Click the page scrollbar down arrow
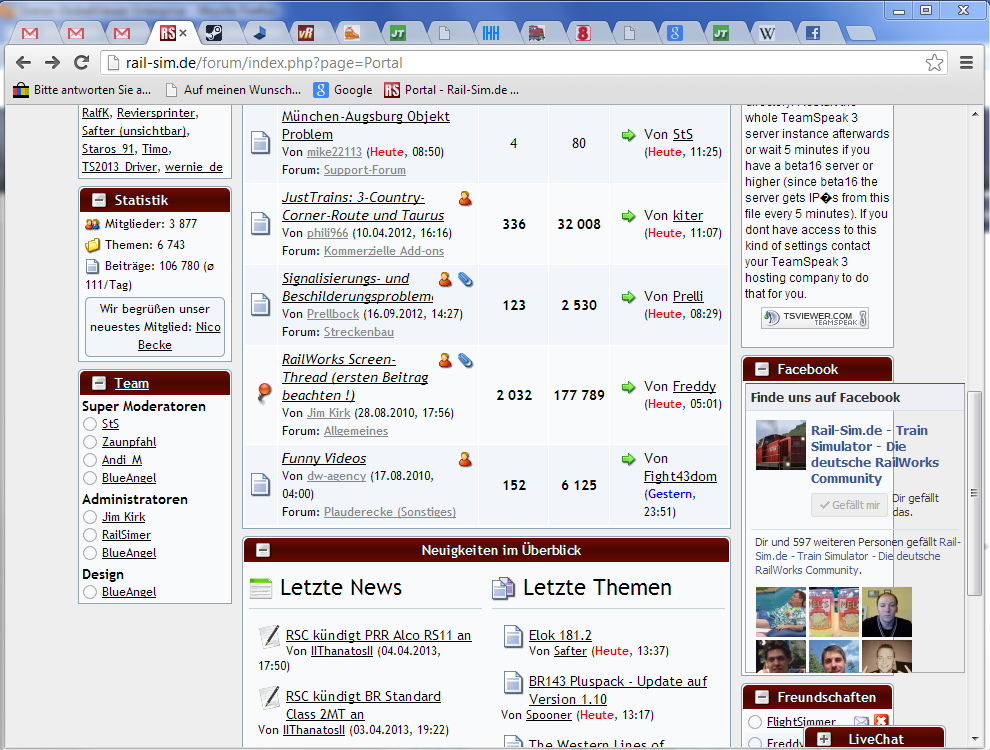The height and width of the screenshot is (750, 990). click(x=975, y=739)
